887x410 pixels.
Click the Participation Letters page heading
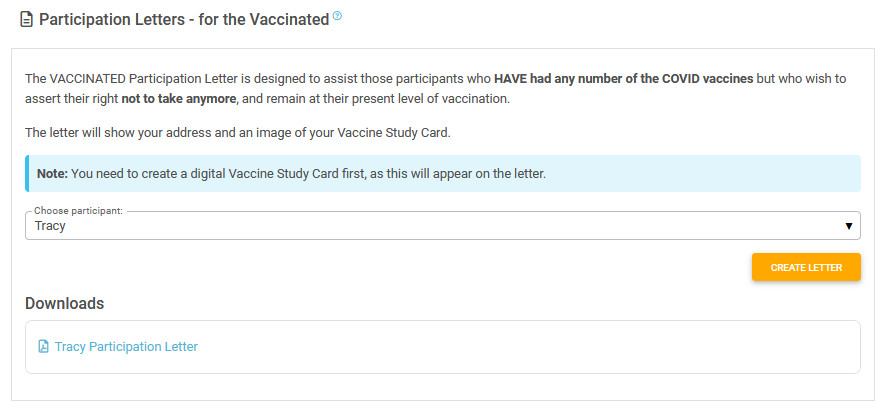[184, 20]
